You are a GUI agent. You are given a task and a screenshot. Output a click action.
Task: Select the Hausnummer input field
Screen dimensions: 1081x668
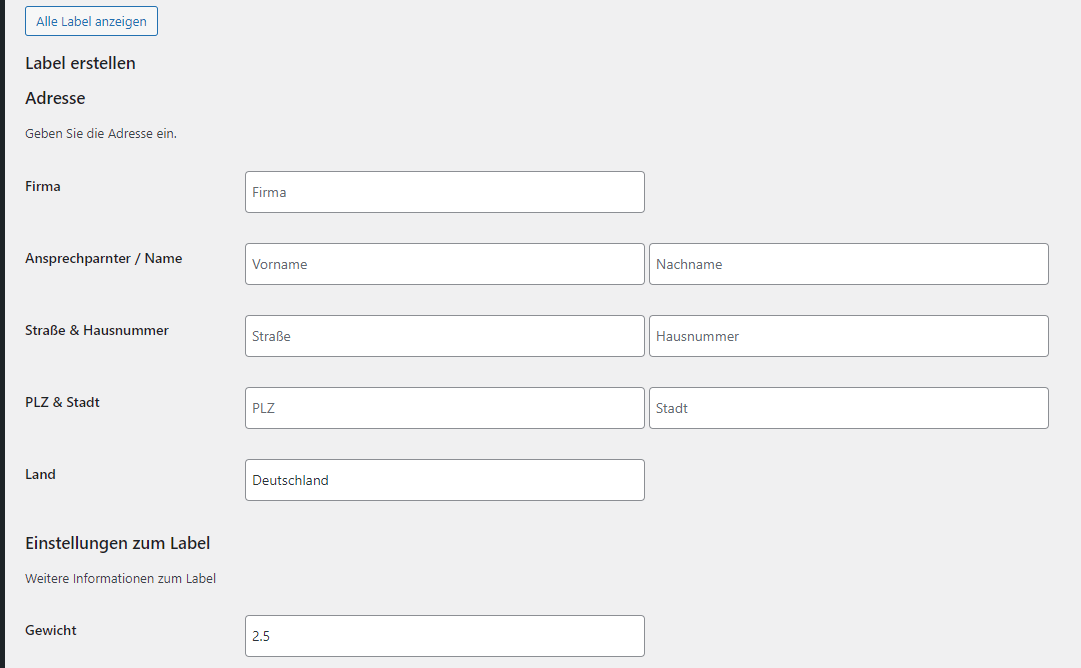[848, 336]
